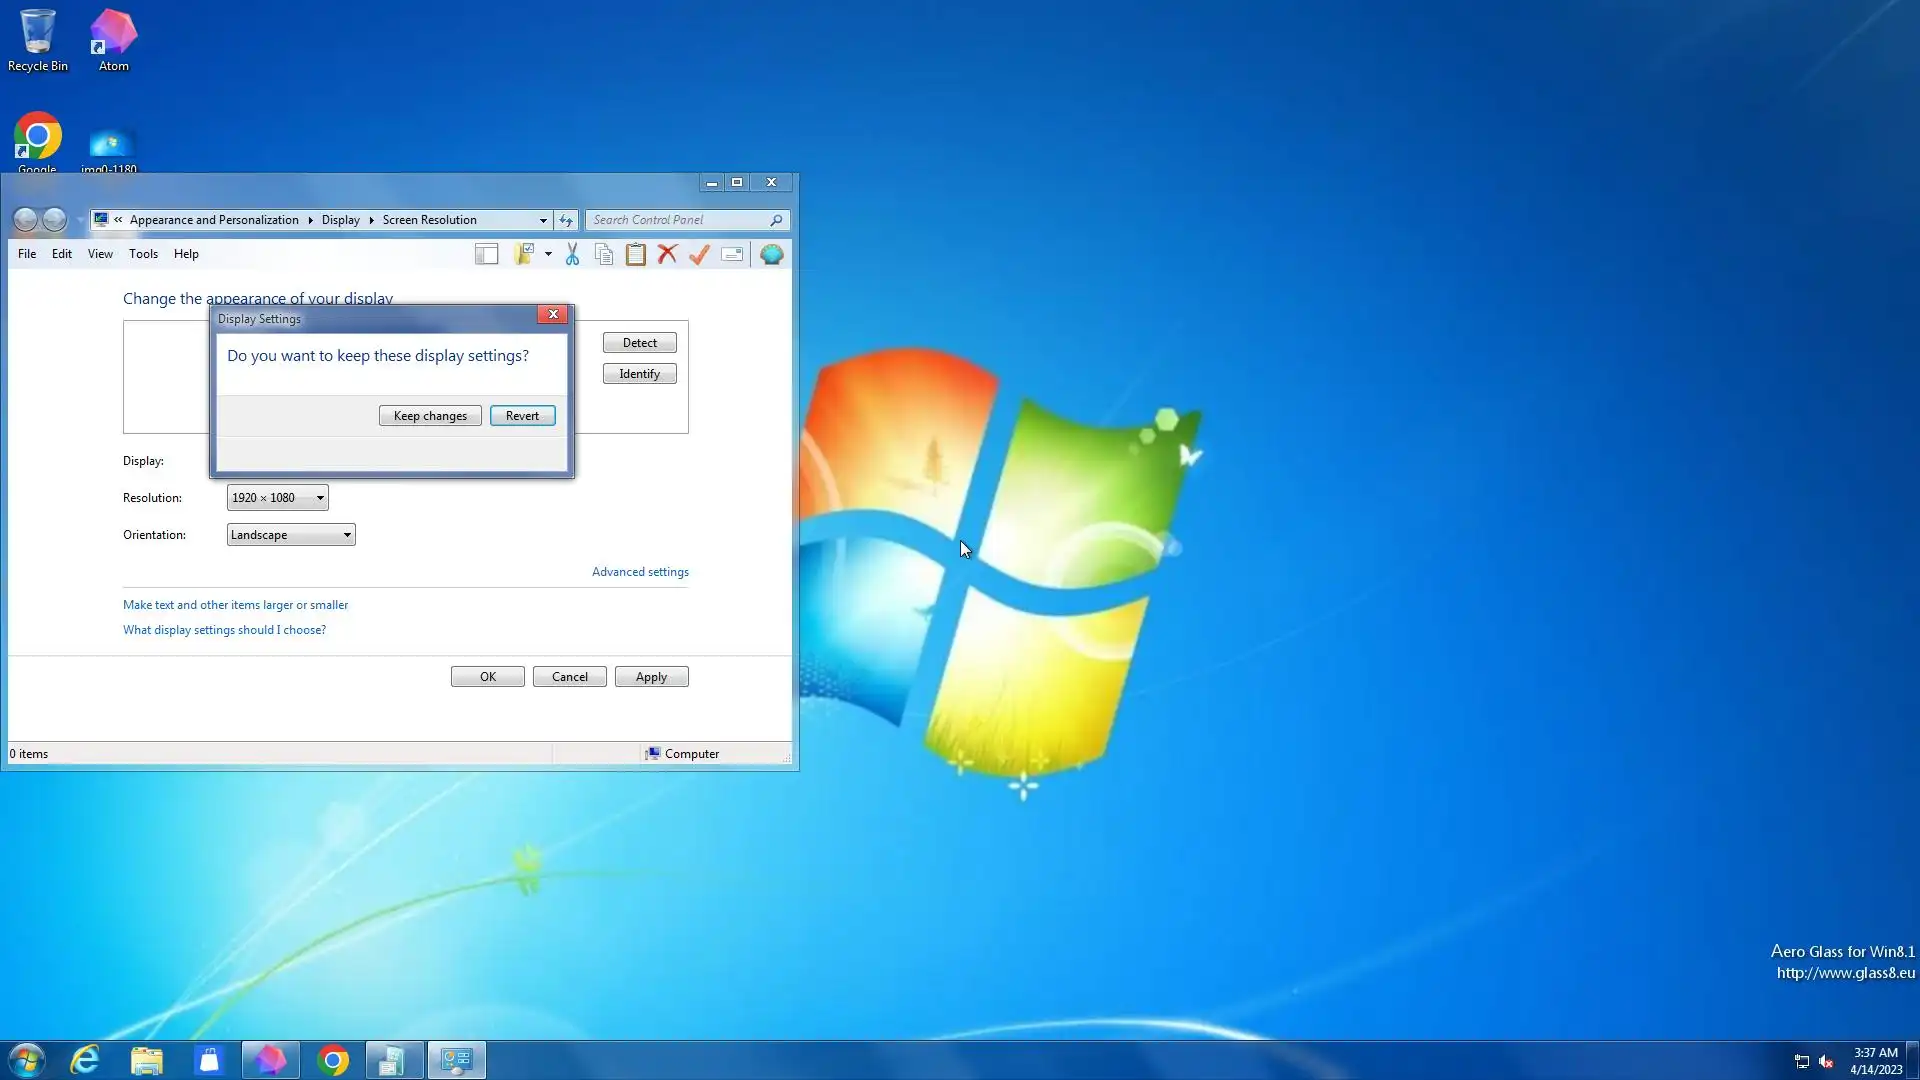Click the Cut scissors icon in toolbar
1920x1080 pixels.
pos(572,255)
